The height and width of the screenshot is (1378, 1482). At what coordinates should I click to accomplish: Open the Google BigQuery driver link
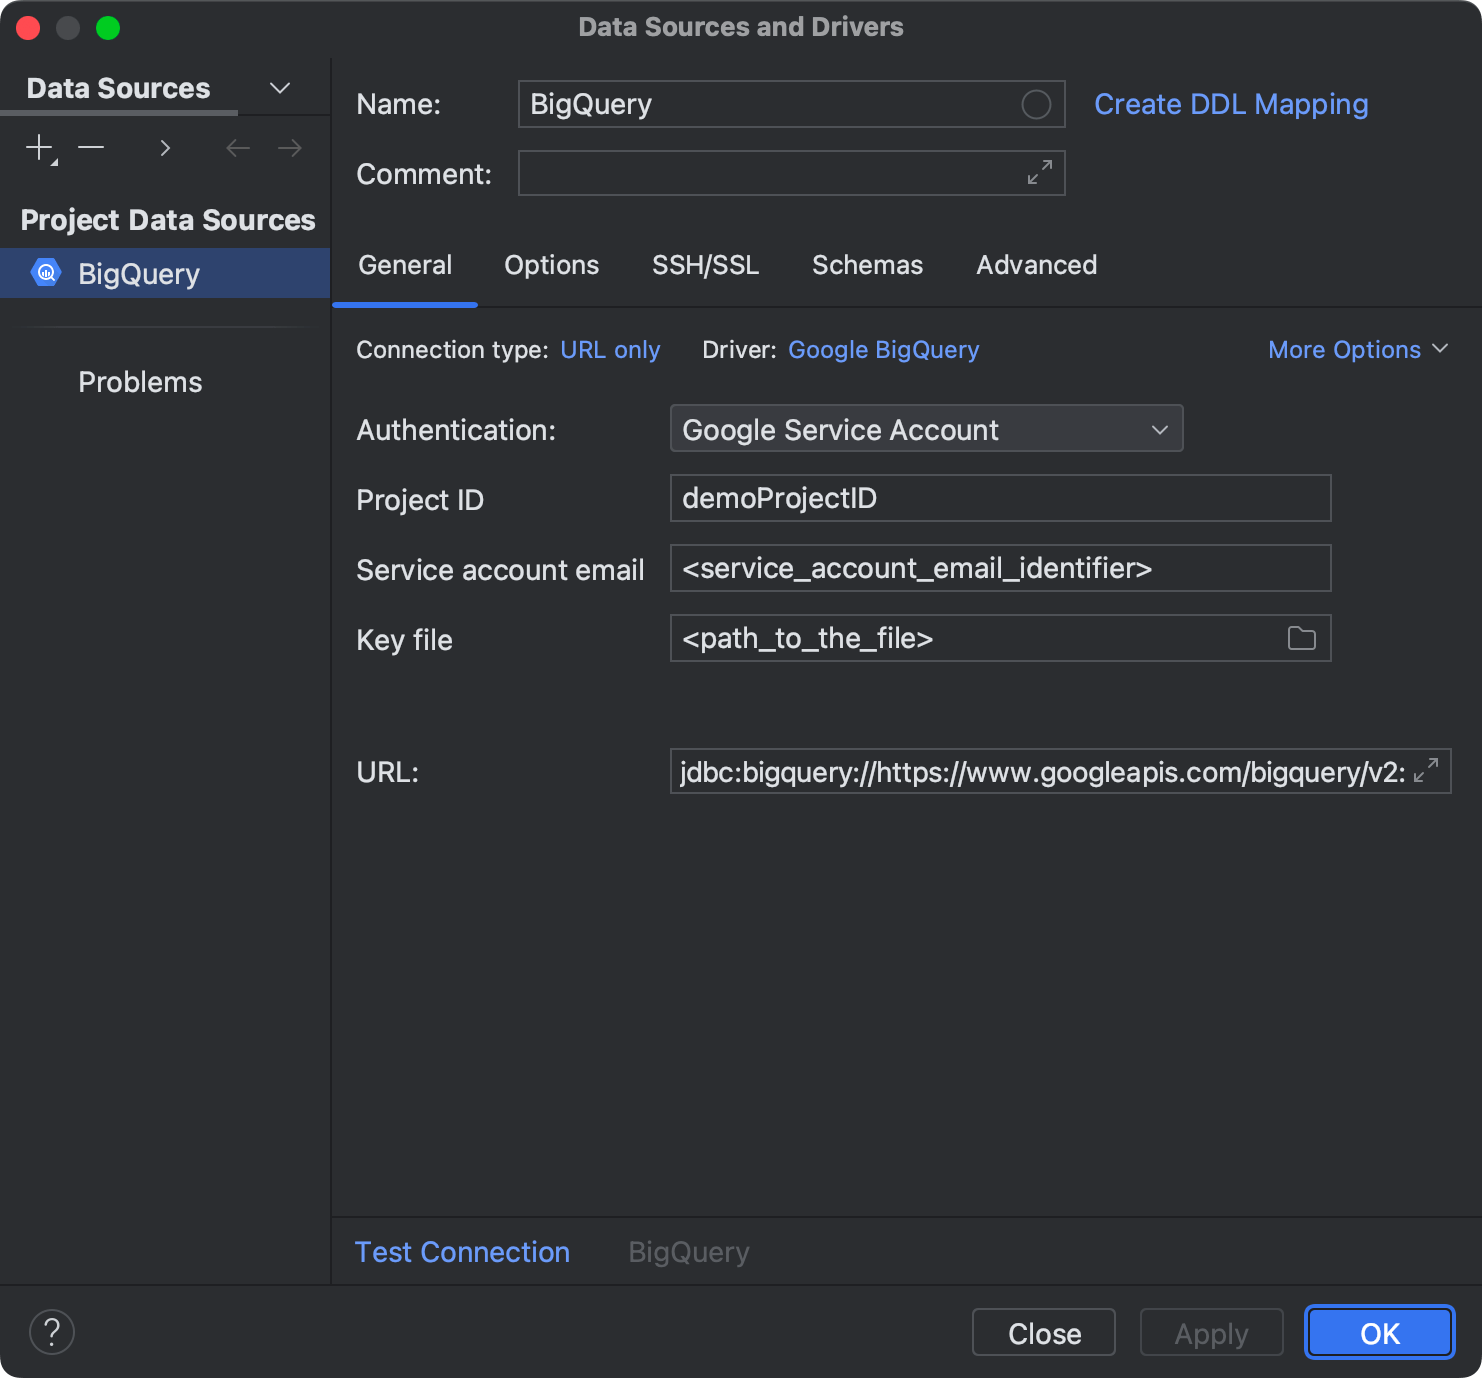coord(883,349)
